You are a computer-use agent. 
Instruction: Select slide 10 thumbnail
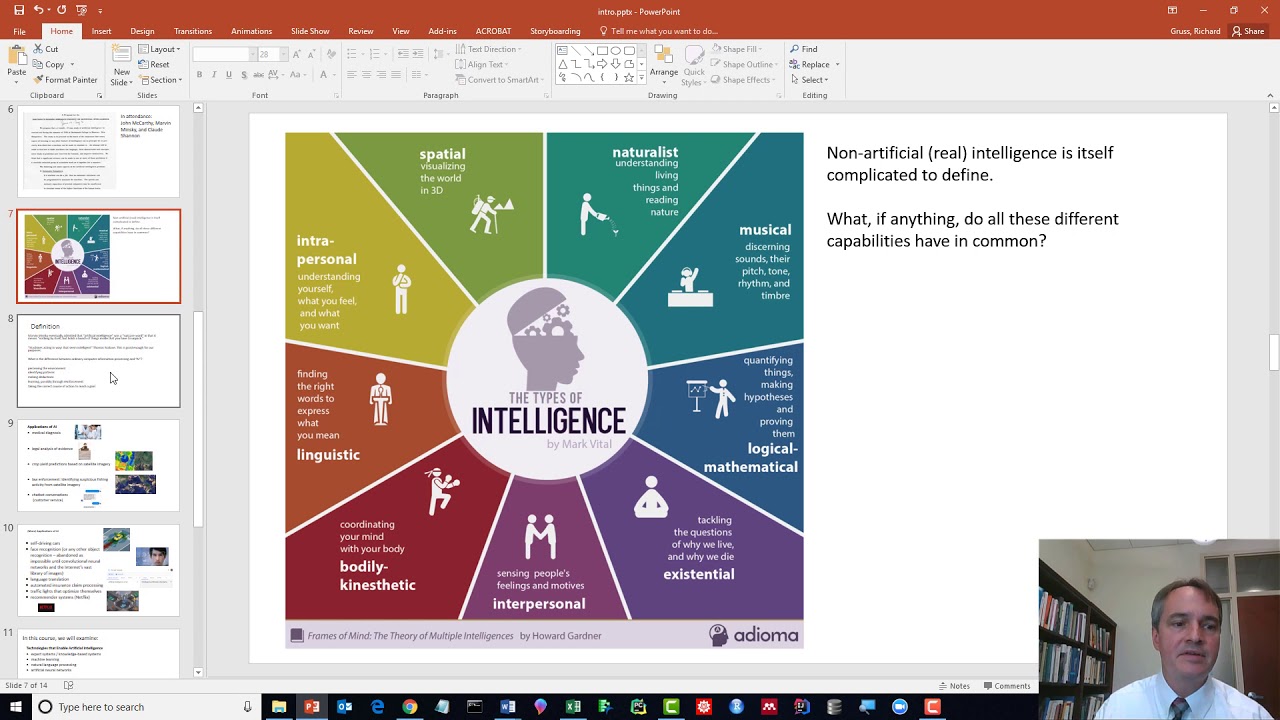pyautogui.click(x=99, y=571)
